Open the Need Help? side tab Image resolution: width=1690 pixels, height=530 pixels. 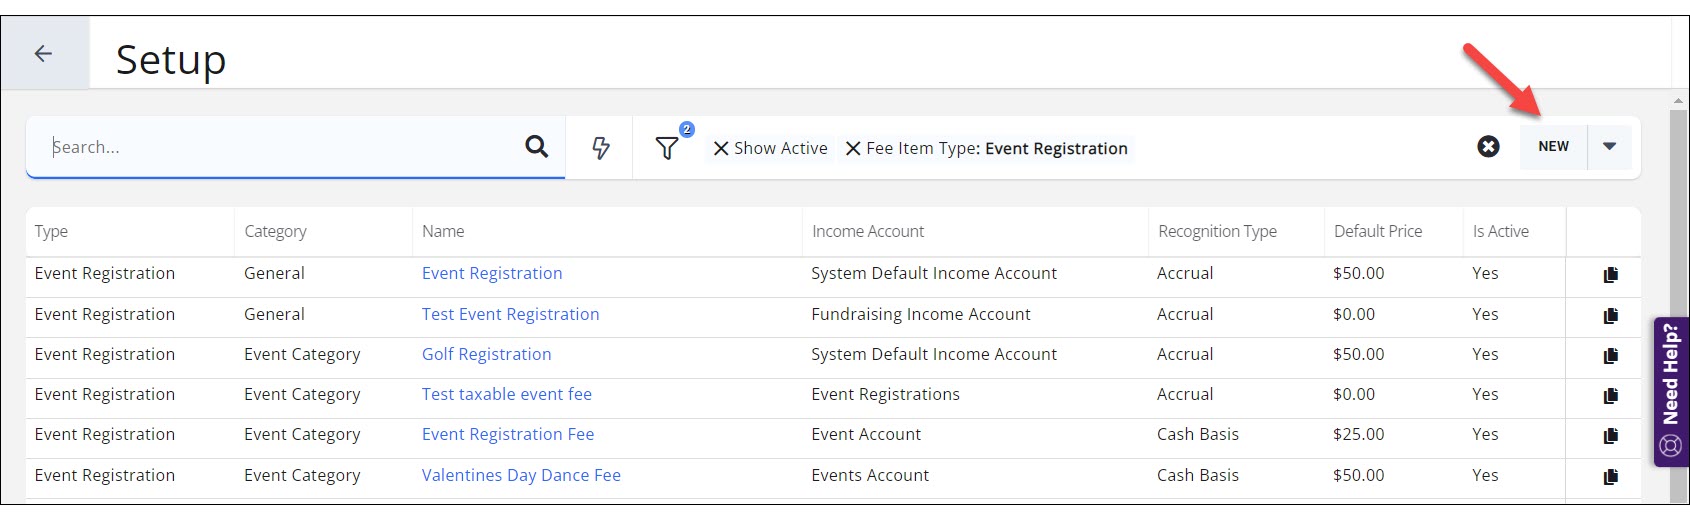click(x=1670, y=391)
